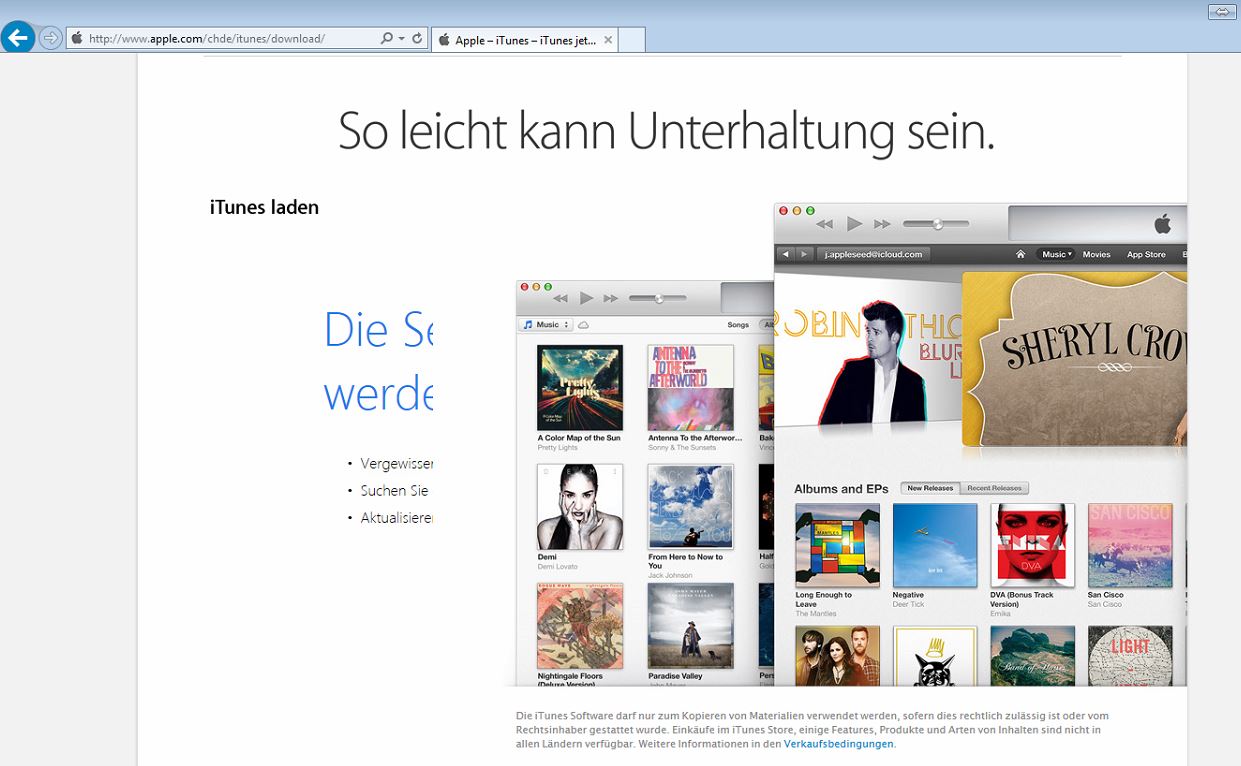1241x766 pixels.
Task: Click the Apple site icon in address bar
Action: [77, 39]
